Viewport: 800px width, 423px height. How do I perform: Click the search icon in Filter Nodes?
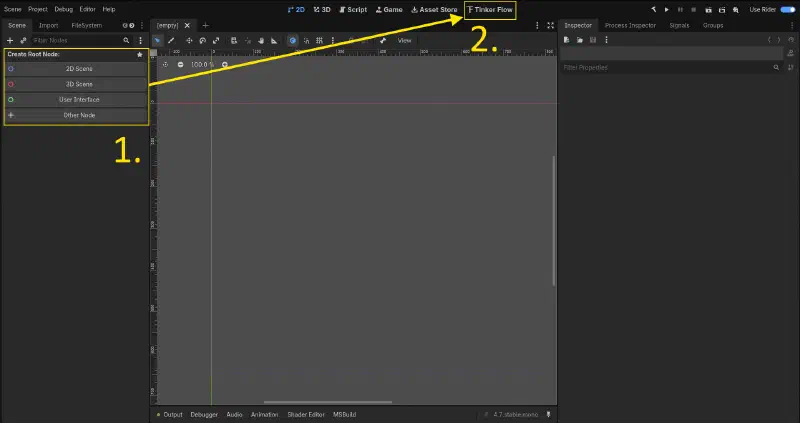pyautogui.click(x=126, y=40)
